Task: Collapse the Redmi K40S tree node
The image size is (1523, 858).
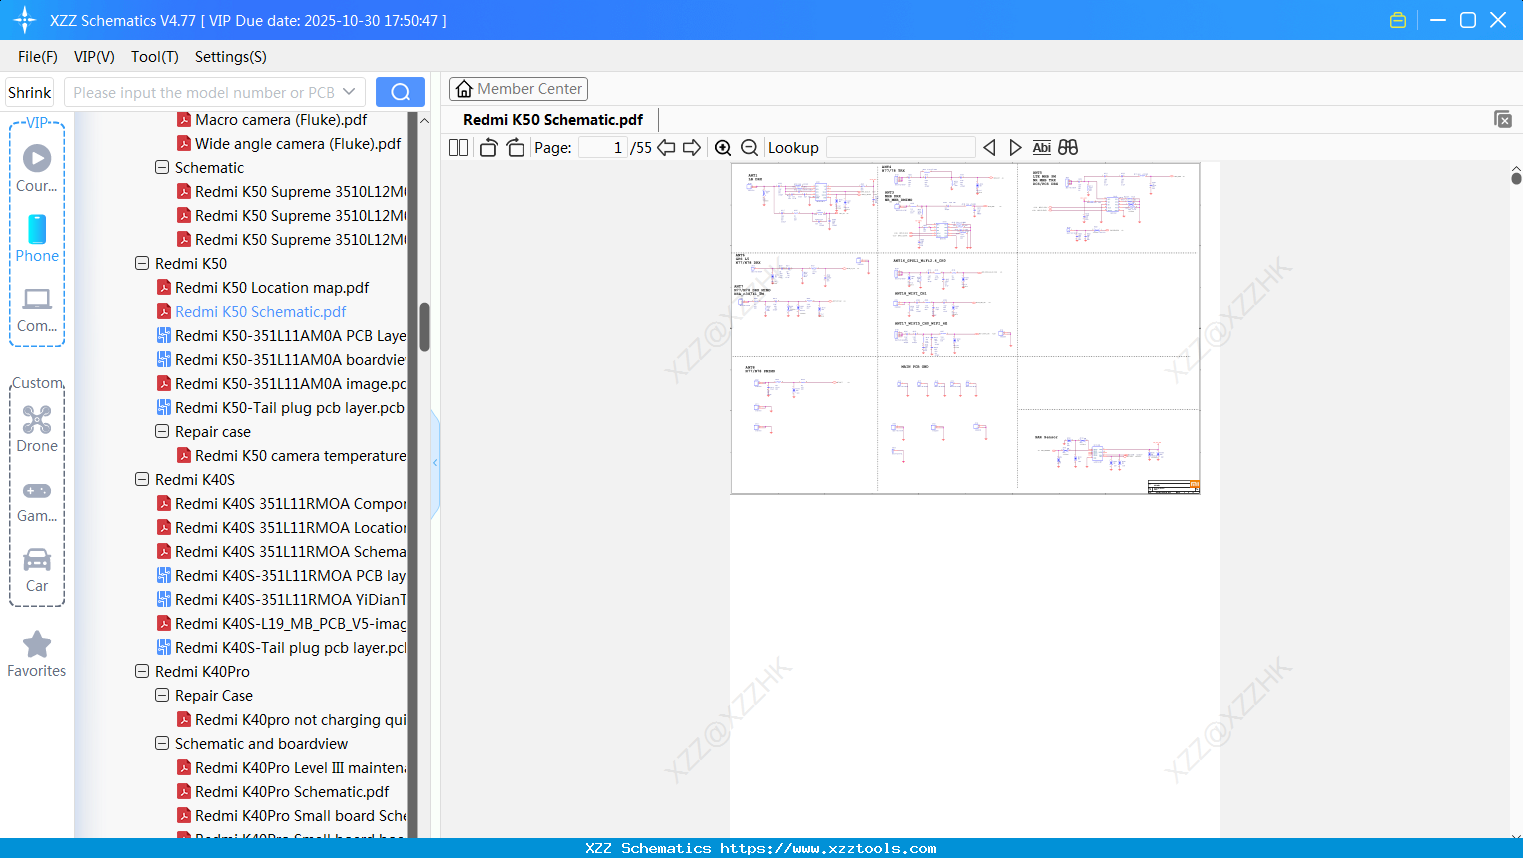Action: pyautogui.click(x=142, y=480)
